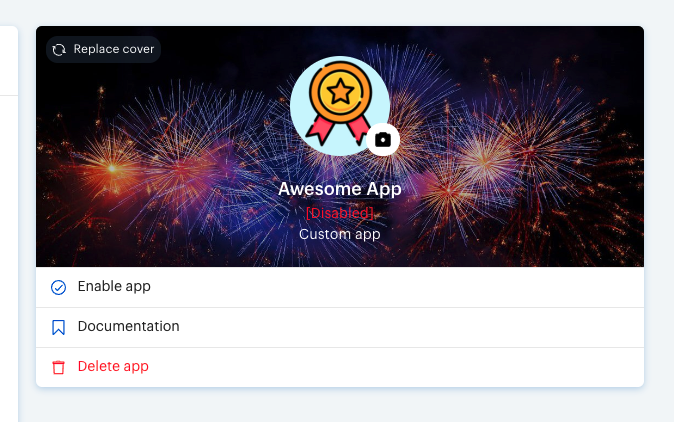Click empty area of Enable app row
674x422 pixels.
[x=387, y=287]
